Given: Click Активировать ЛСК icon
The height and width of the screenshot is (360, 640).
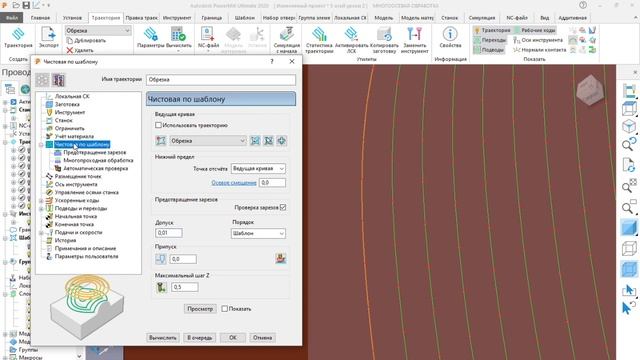Looking at the screenshot, I should [351, 35].
